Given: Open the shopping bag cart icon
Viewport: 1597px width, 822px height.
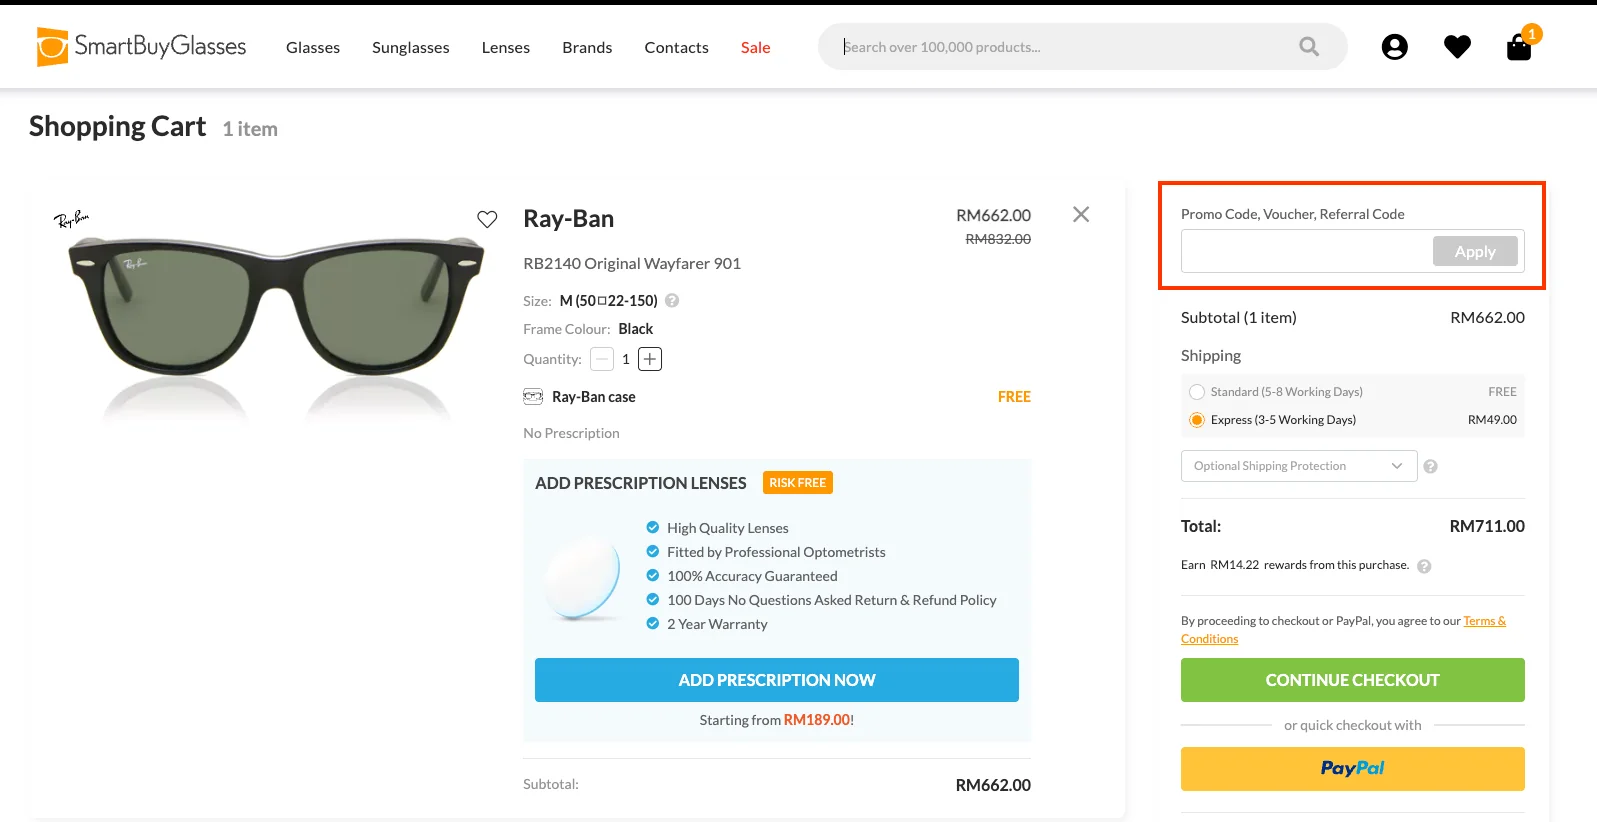Looking at the screenshot, I should (x=1519, y=47).
